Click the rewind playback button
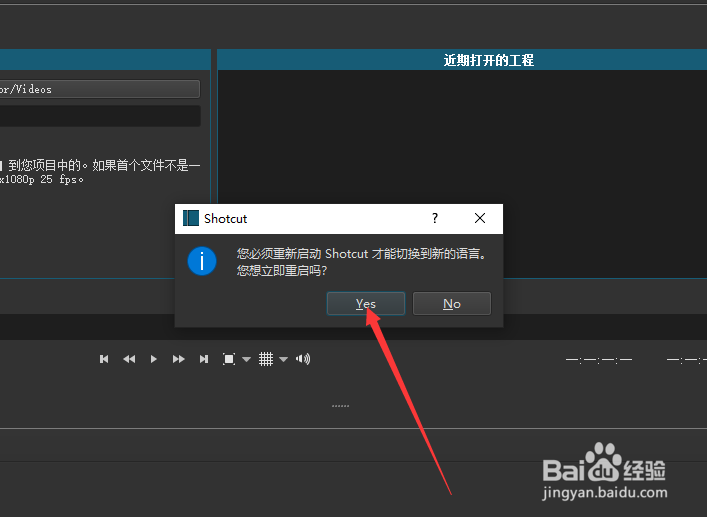This screenshot has height=517, width=707. [129, 359]
